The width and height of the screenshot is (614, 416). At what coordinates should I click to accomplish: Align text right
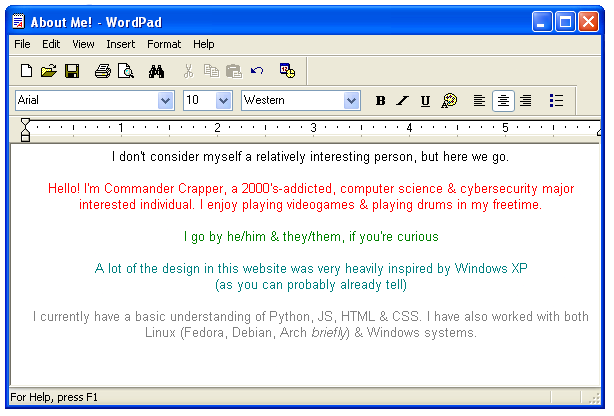(526, 101)
